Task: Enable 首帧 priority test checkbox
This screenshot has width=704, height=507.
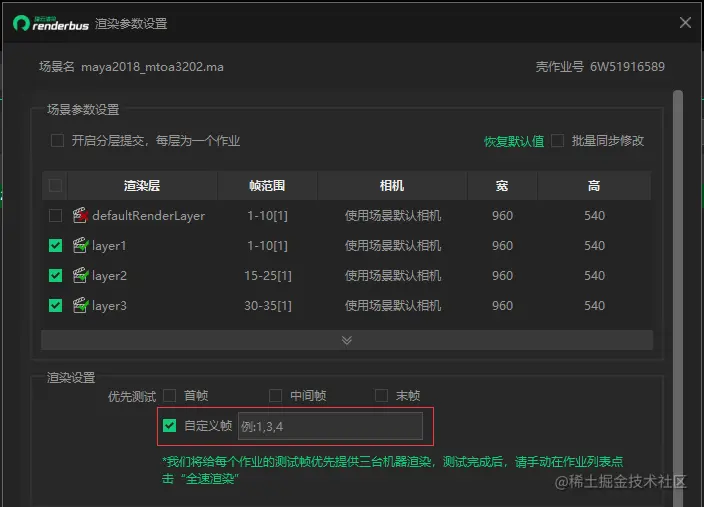Action: pyautogui.click(x=169, y=396)
